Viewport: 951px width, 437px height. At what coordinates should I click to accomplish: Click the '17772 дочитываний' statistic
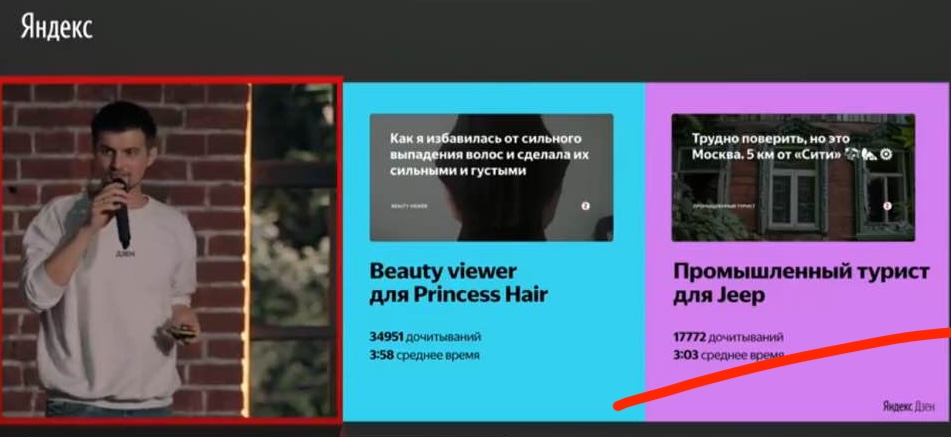coord(728,336)
